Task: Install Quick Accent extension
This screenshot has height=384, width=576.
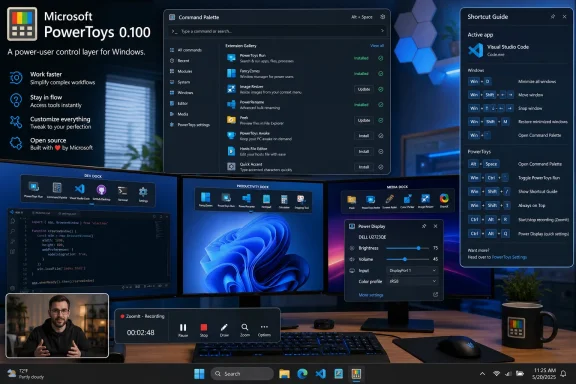Action: coord(364,167)
